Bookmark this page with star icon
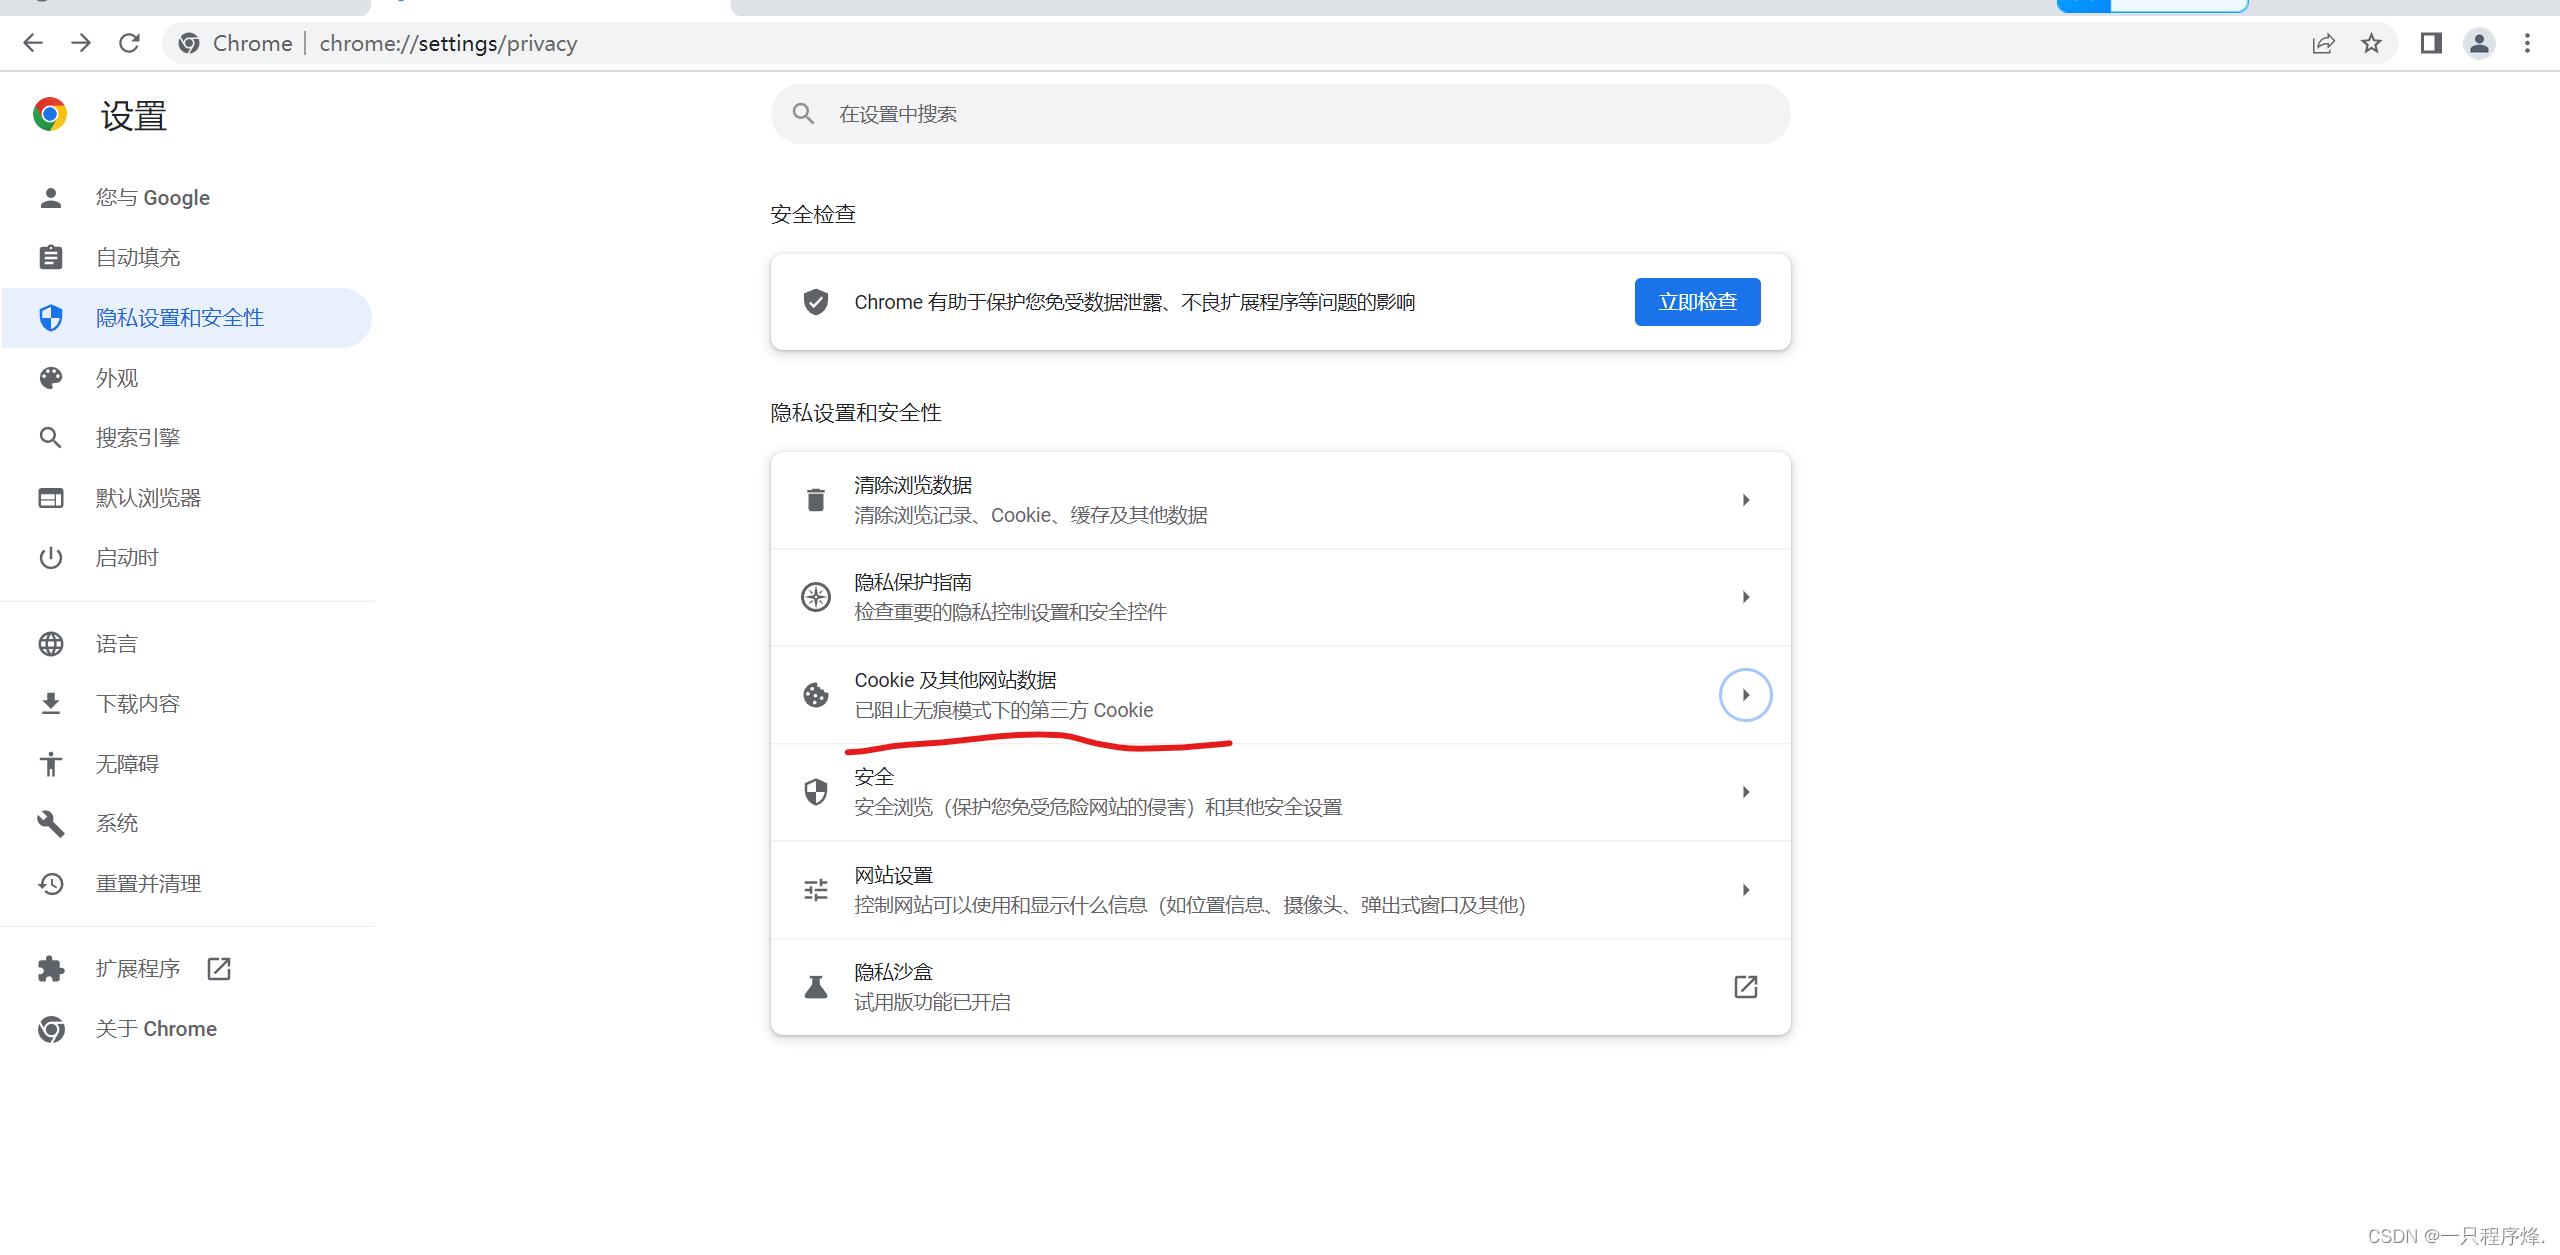This screenshot has height=1255, width=2560. 2371,43
